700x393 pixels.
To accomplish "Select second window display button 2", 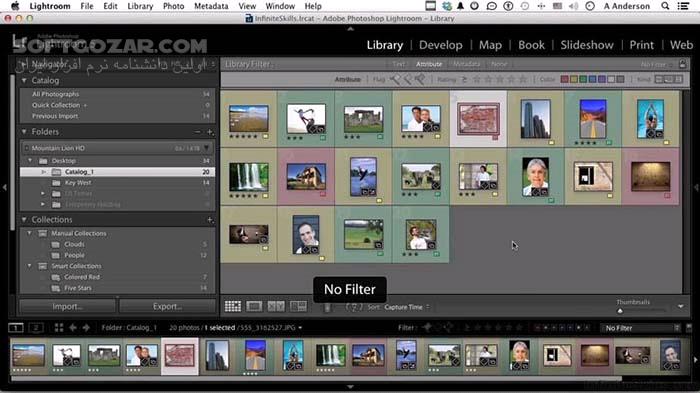I will pyautogui.click(x=36, y=328).
